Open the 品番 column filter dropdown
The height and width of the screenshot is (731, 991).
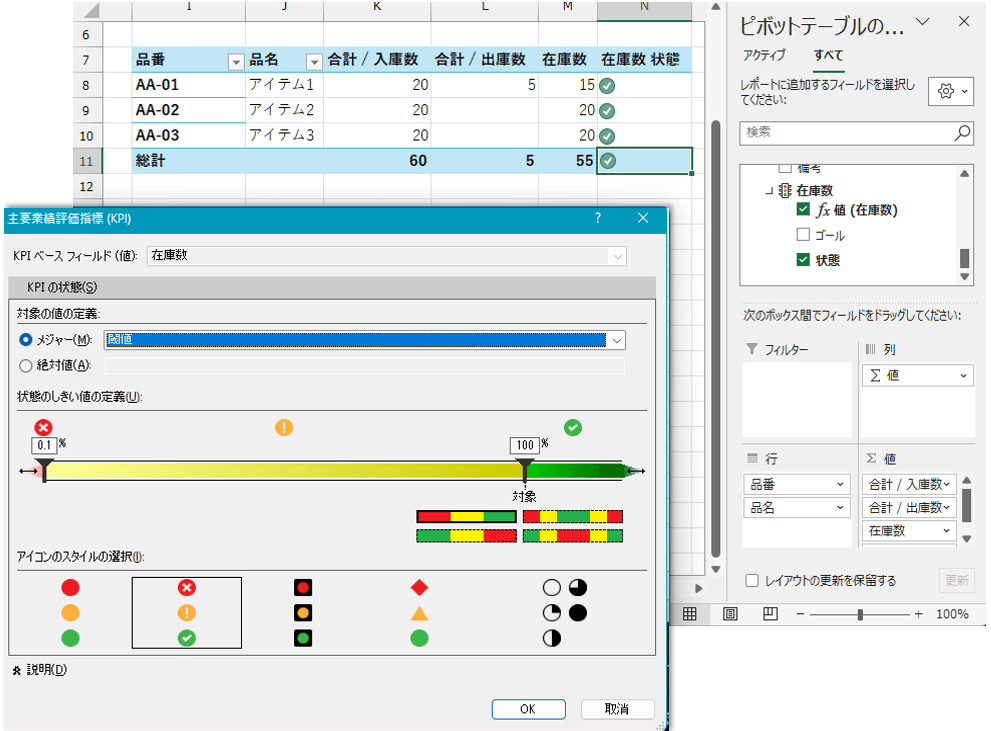point(236,61)
